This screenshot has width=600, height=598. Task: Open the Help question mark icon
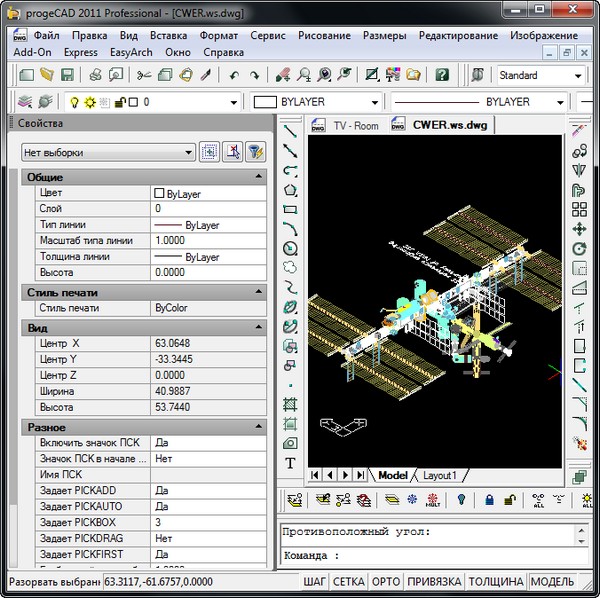(x=442, y=75)
